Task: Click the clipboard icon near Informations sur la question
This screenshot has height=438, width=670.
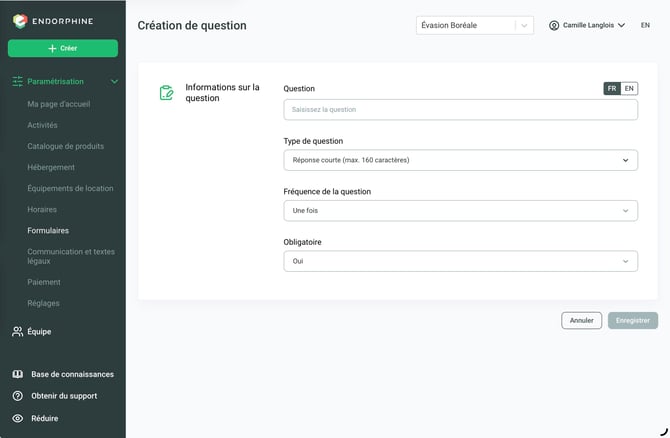Action: point(166,92)
